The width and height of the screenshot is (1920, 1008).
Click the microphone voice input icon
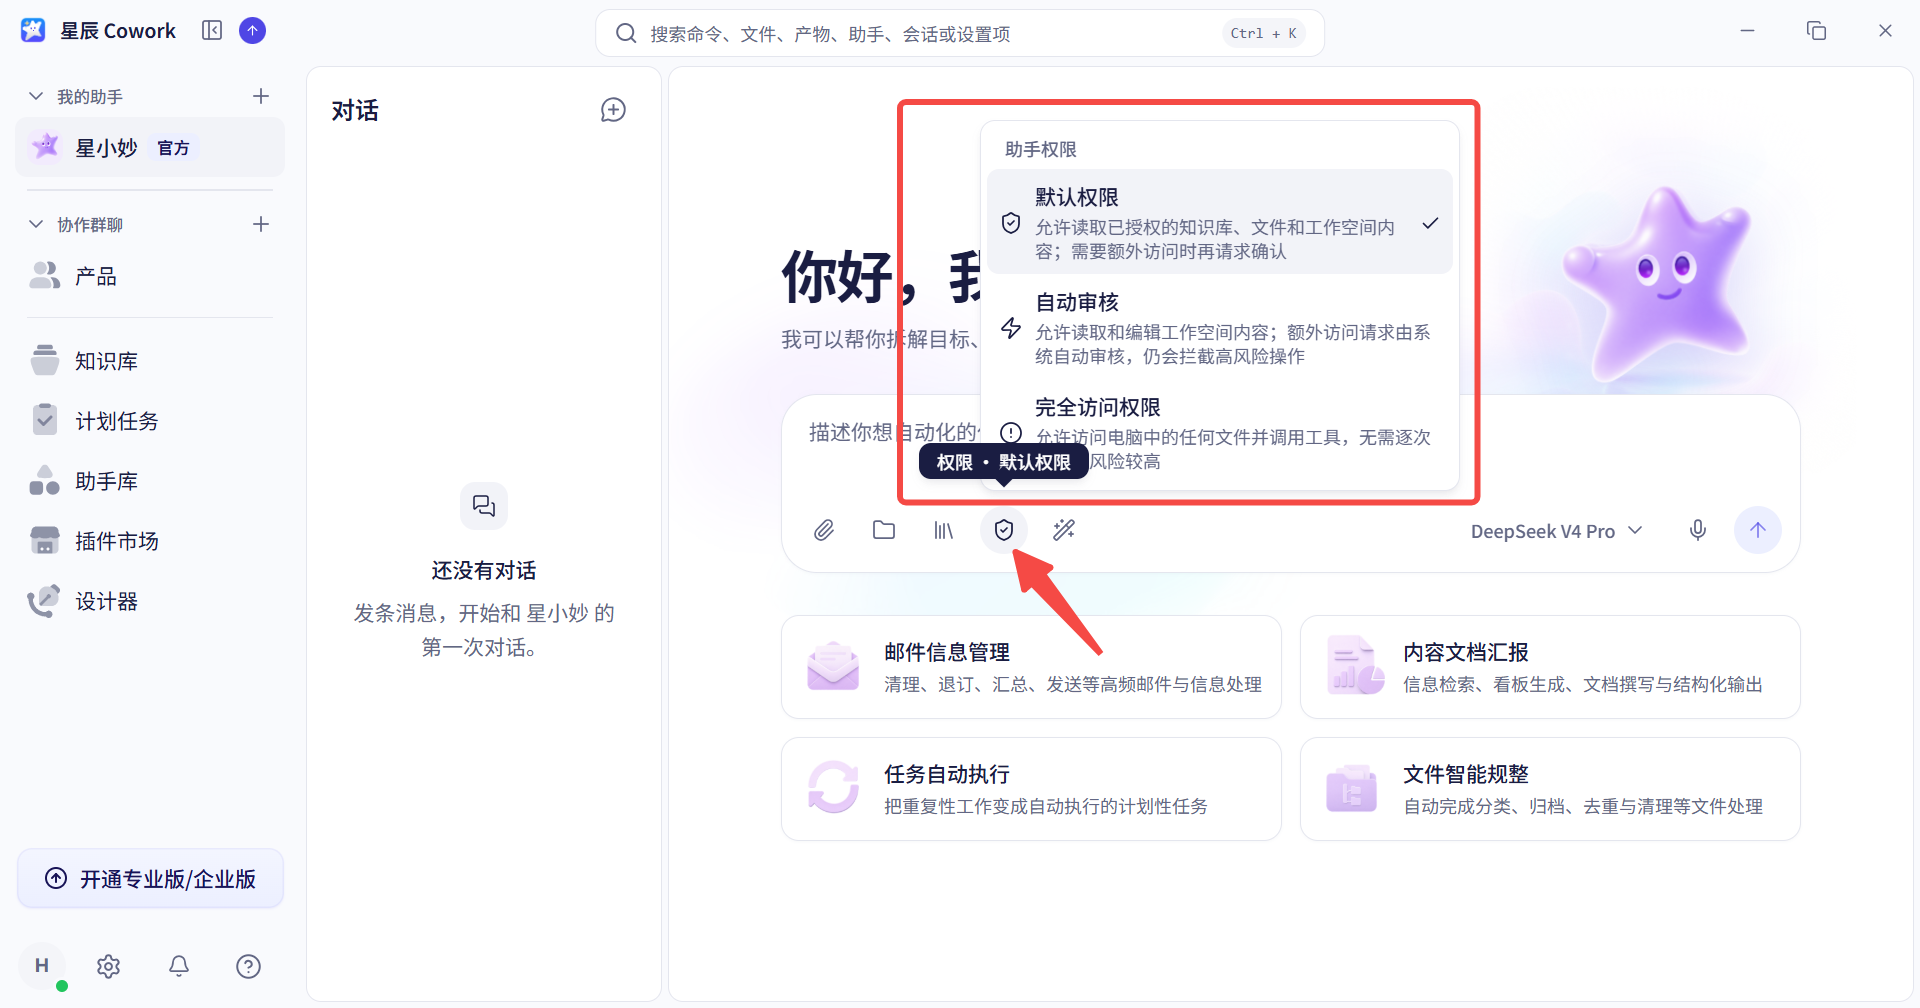[x=1698, y=530]
